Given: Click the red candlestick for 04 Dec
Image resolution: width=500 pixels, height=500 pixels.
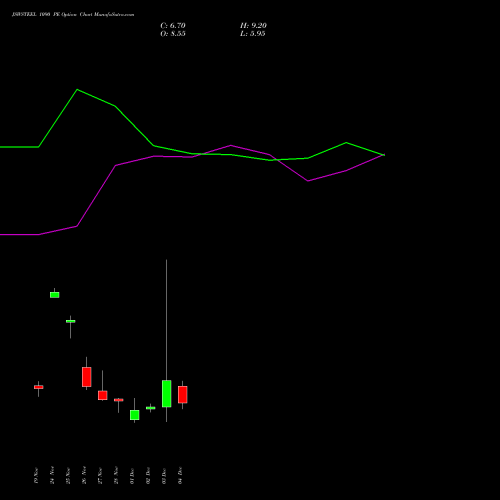Looking at the screenshot, I should pyautogui.click(x=183, y=395).
